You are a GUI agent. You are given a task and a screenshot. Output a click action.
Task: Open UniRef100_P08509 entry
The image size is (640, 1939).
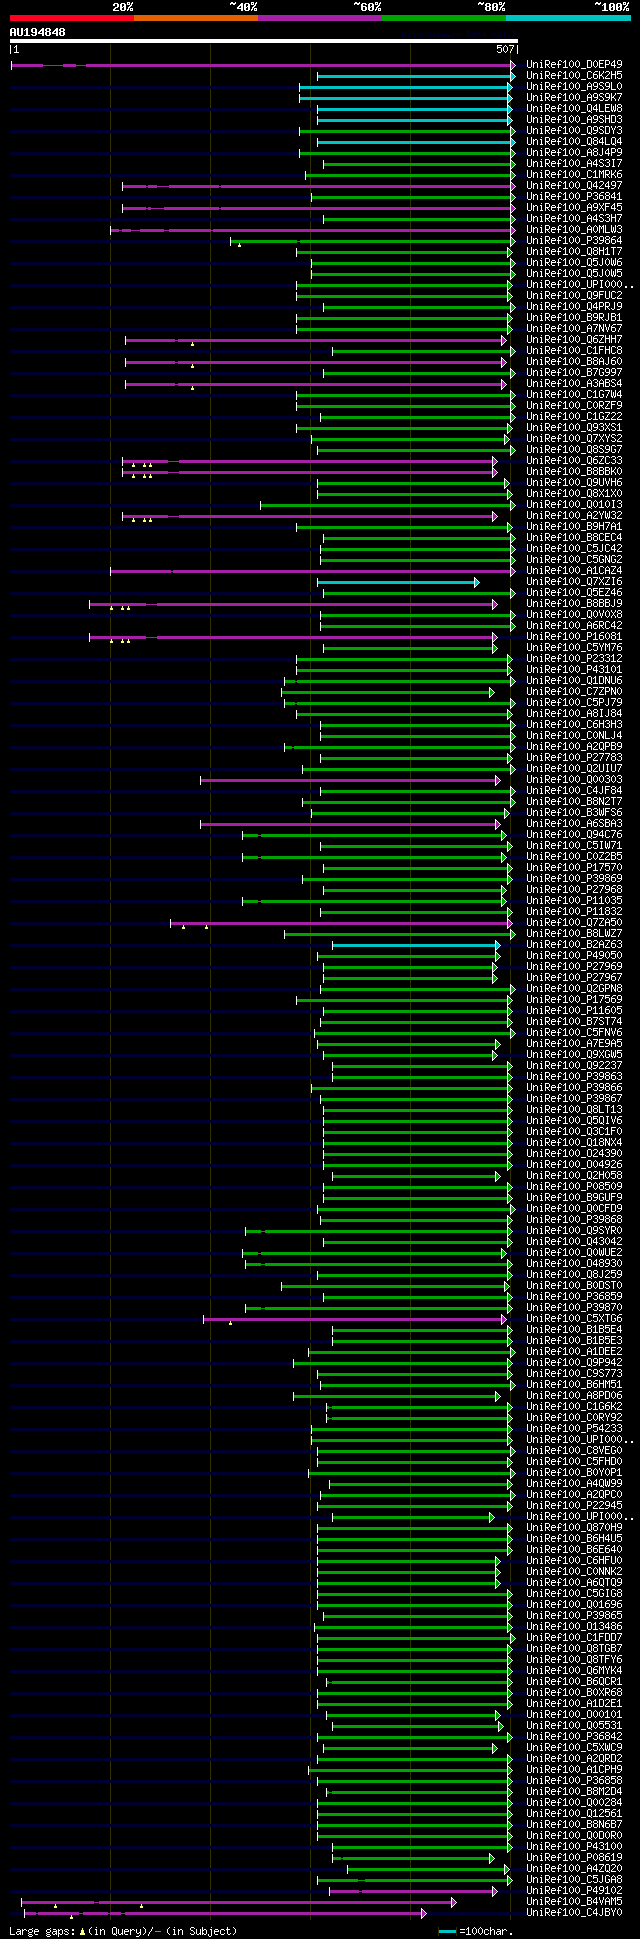(x=574, y=1186)
